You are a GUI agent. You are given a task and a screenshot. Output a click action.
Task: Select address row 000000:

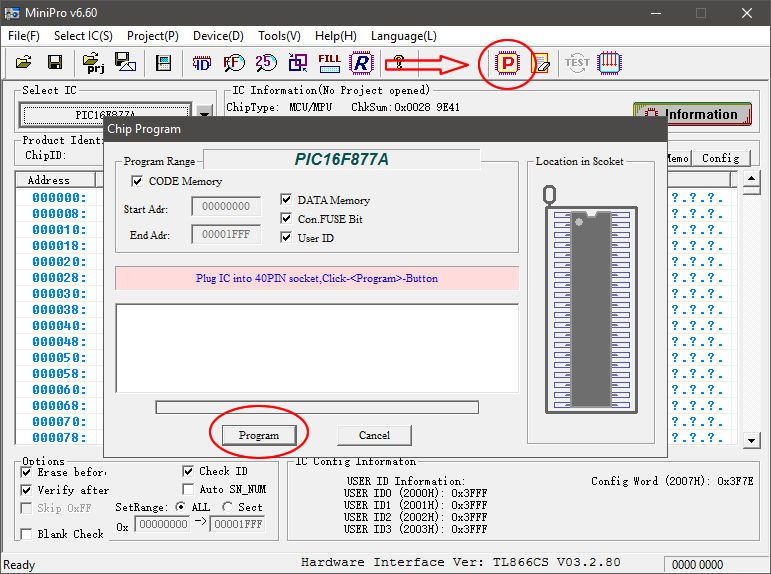tap(59, 198)
